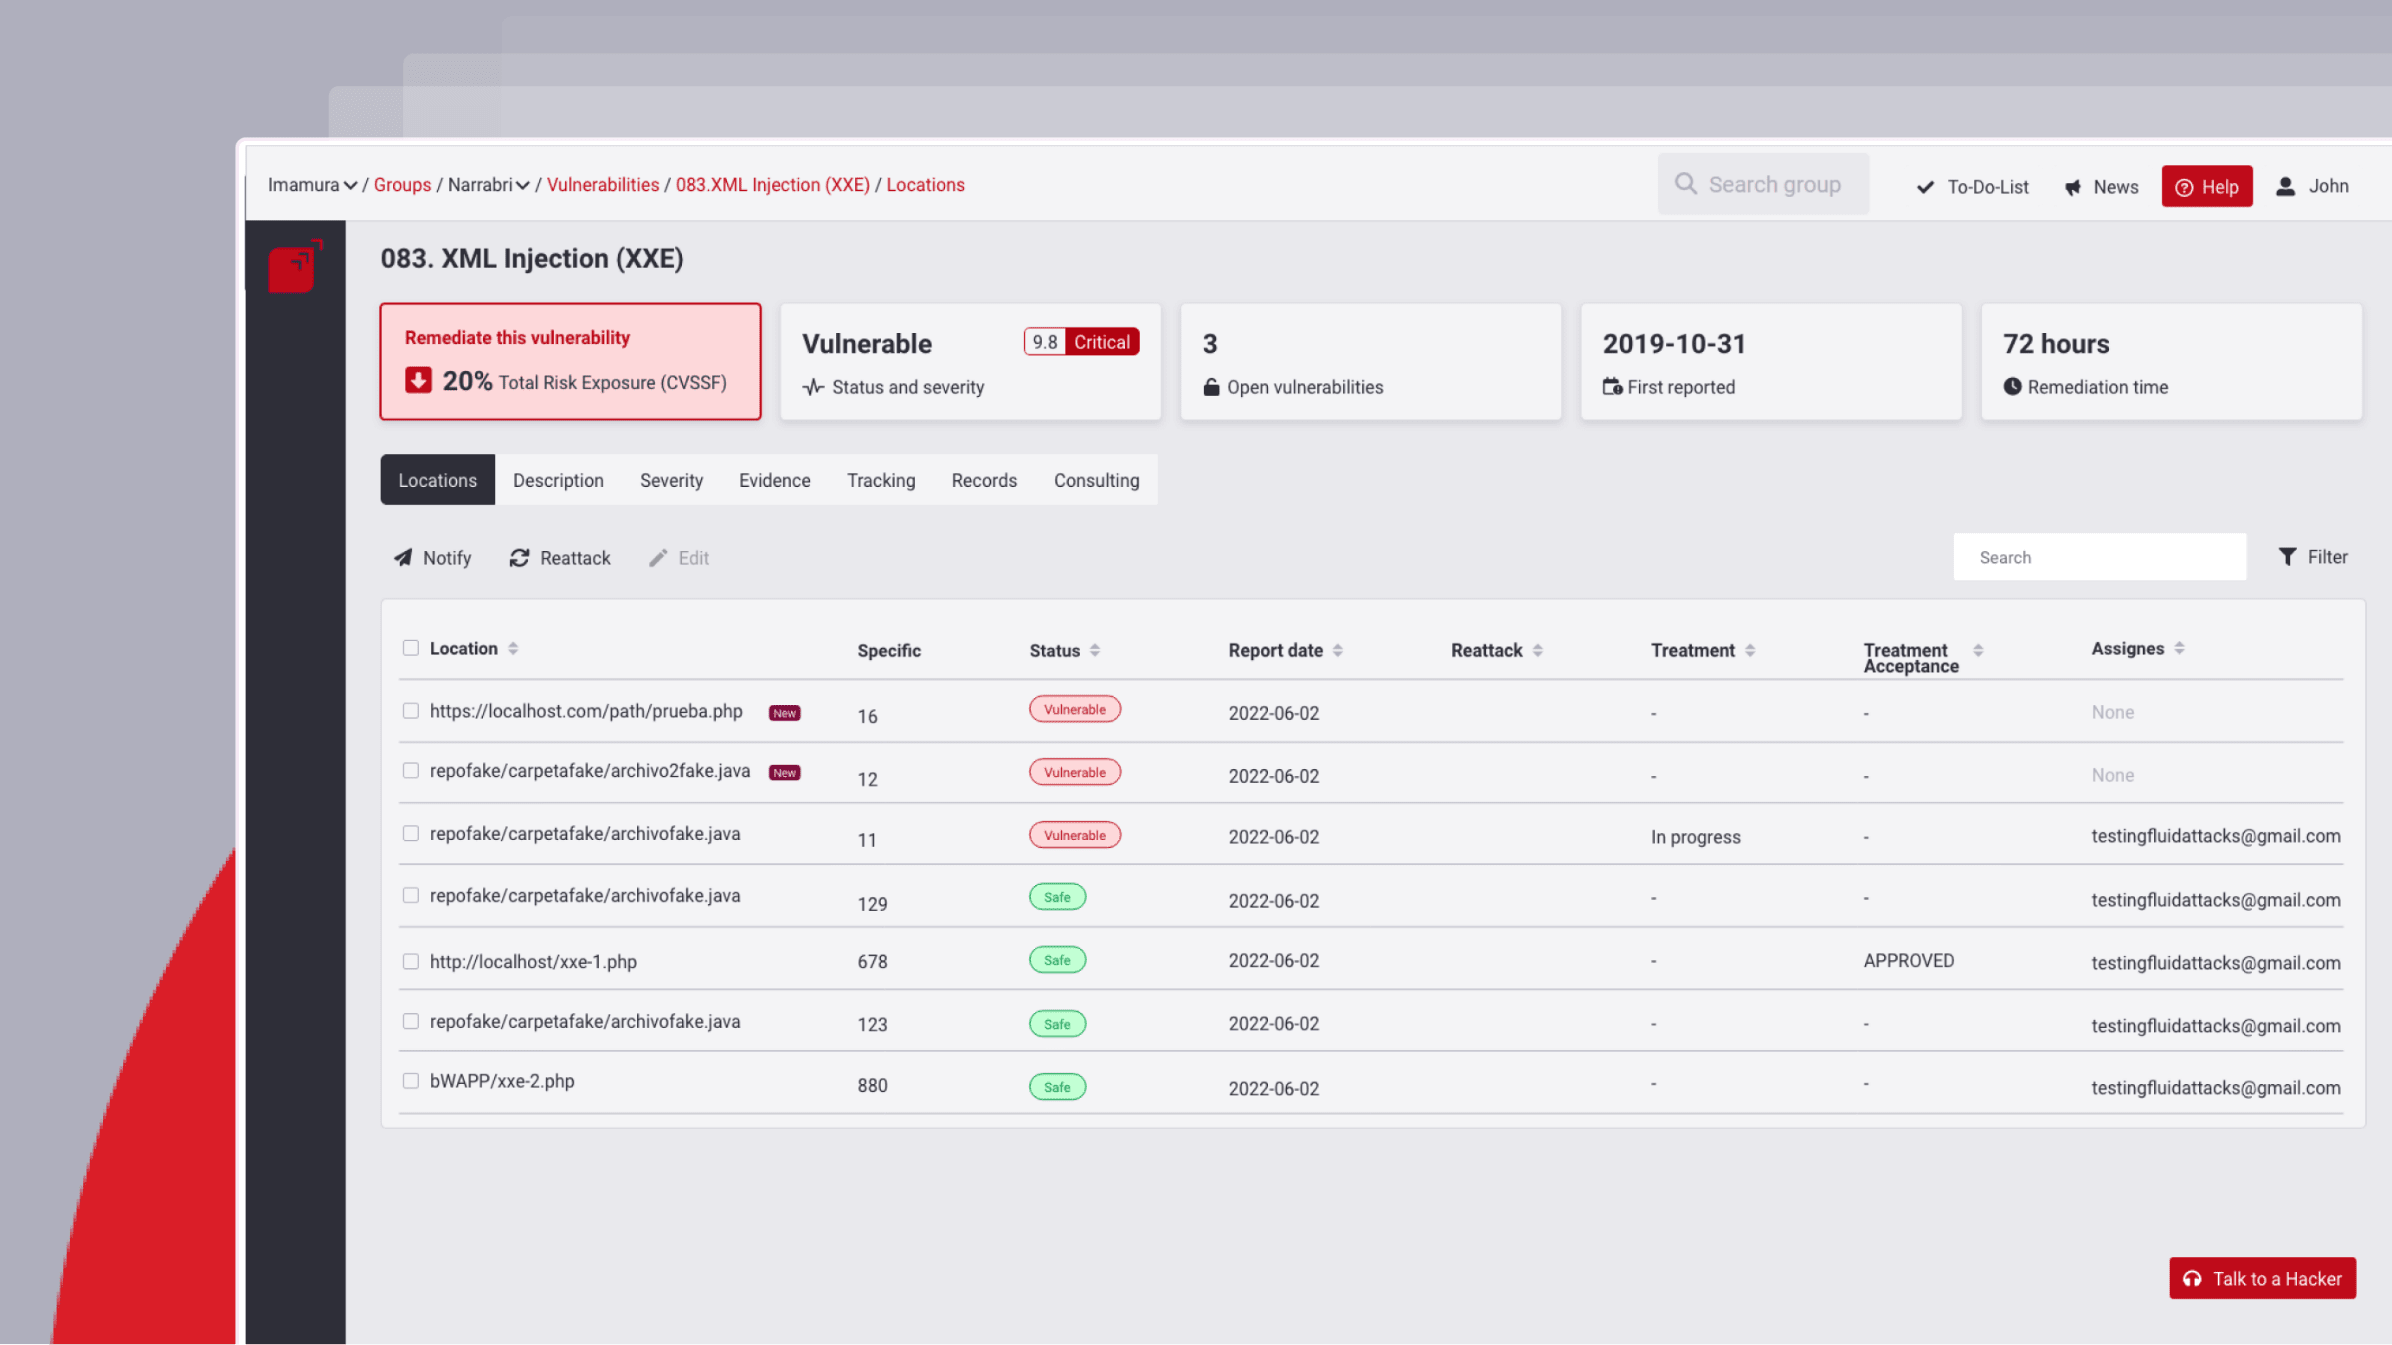Viewport: 2392px width, 1345px height.
Task: Click New badge on archivo2fake.java row
Action: point(785,773)
